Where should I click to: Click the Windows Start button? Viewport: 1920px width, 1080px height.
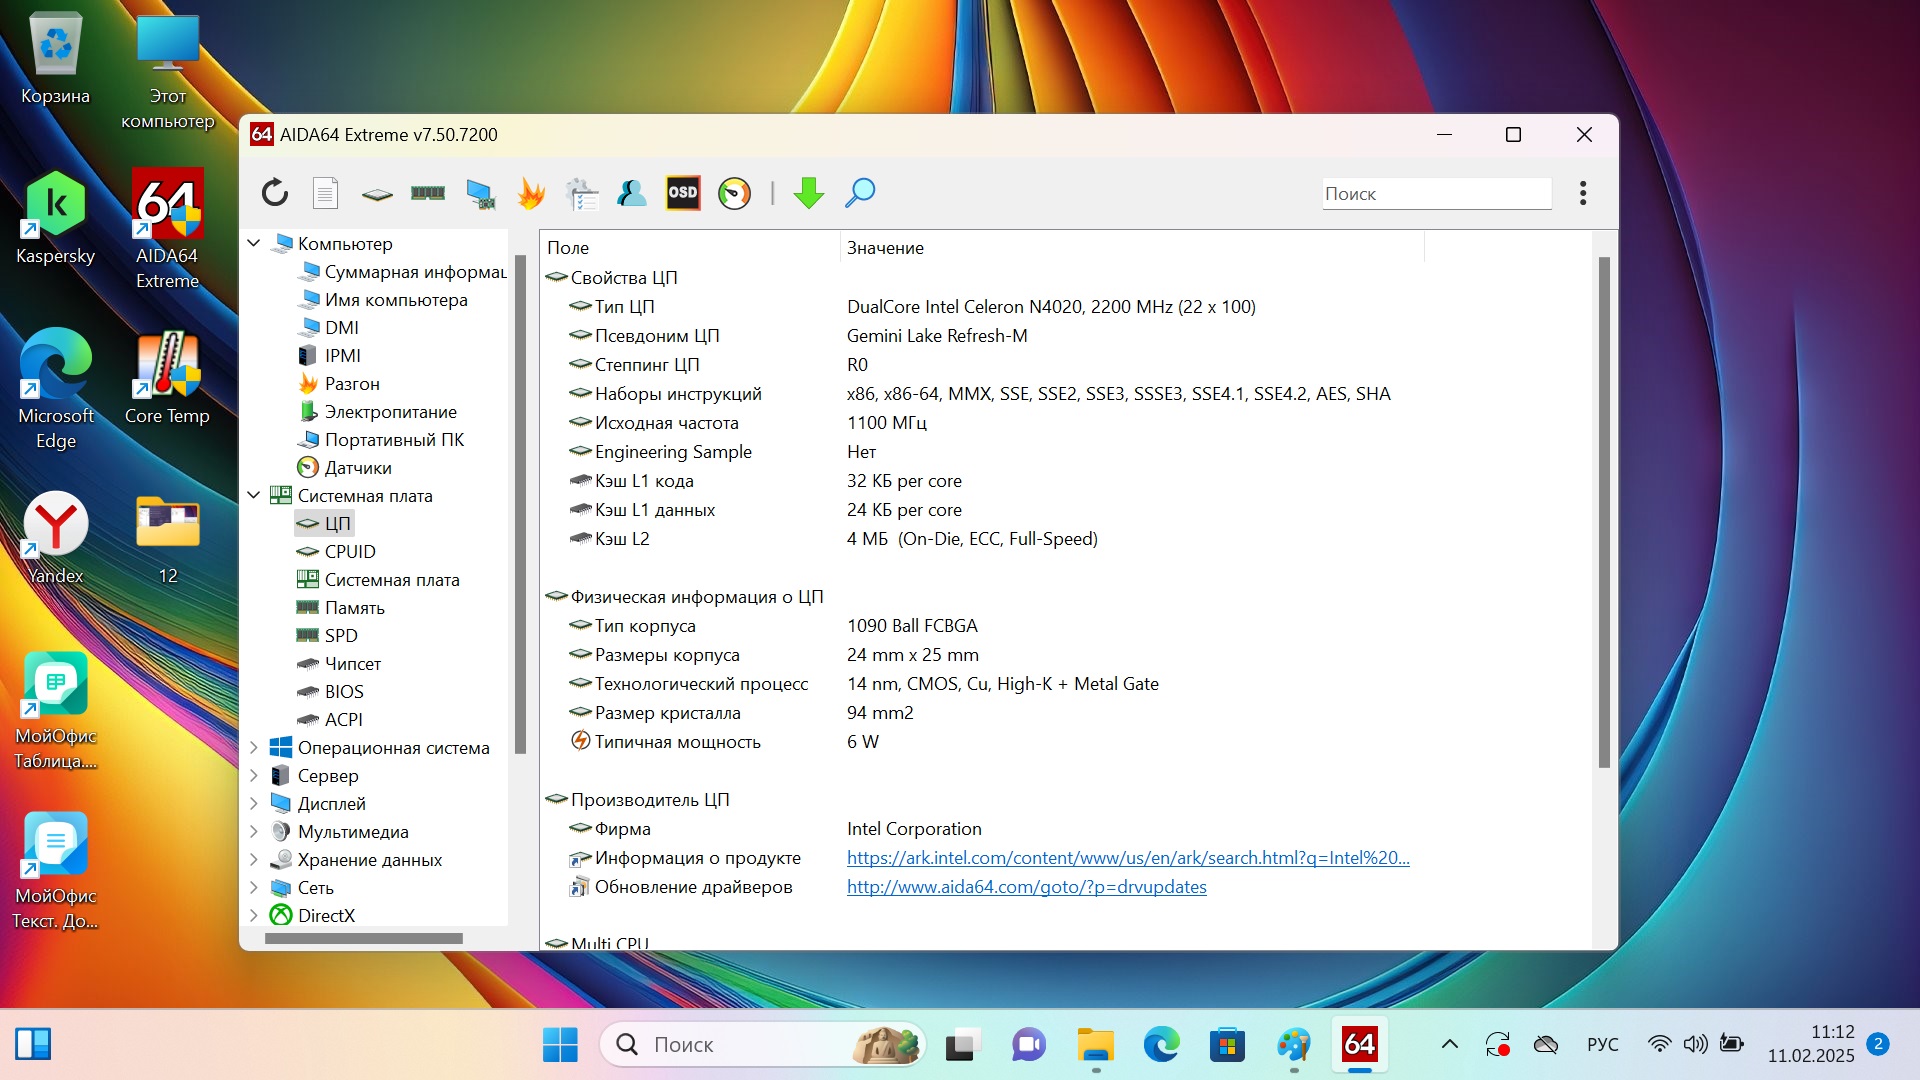click(x=560, y=1044)
